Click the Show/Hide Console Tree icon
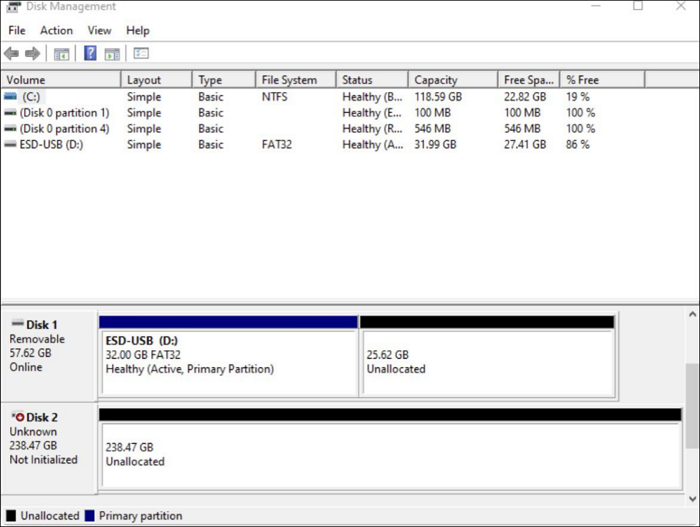The image size is (700, 527). point(62,53)
